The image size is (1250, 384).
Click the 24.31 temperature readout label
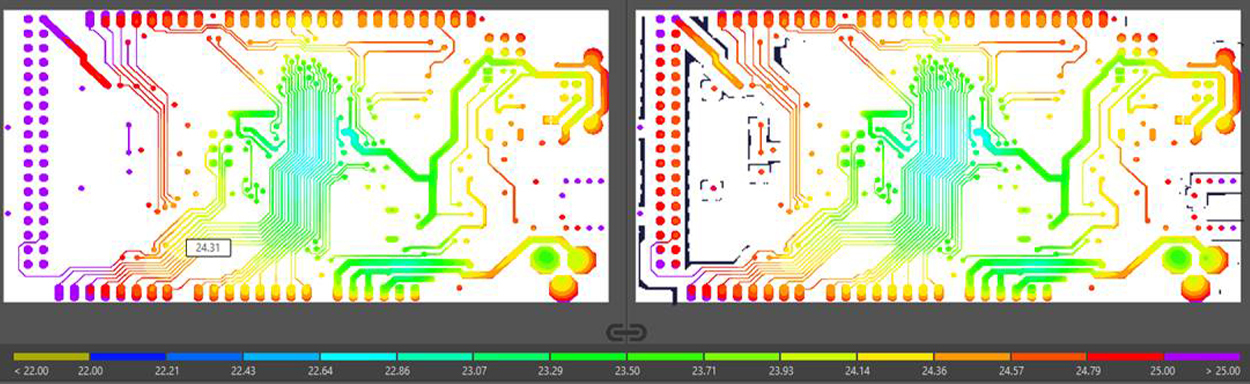[208, 246]
